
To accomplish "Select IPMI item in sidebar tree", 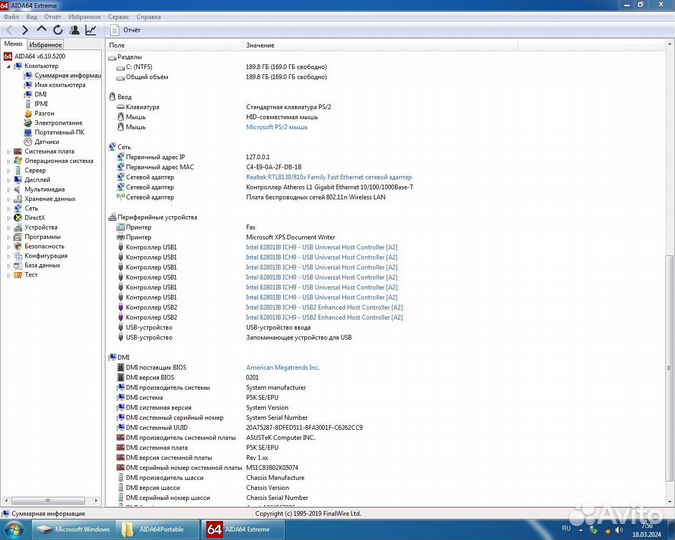I will pos(41,104).
